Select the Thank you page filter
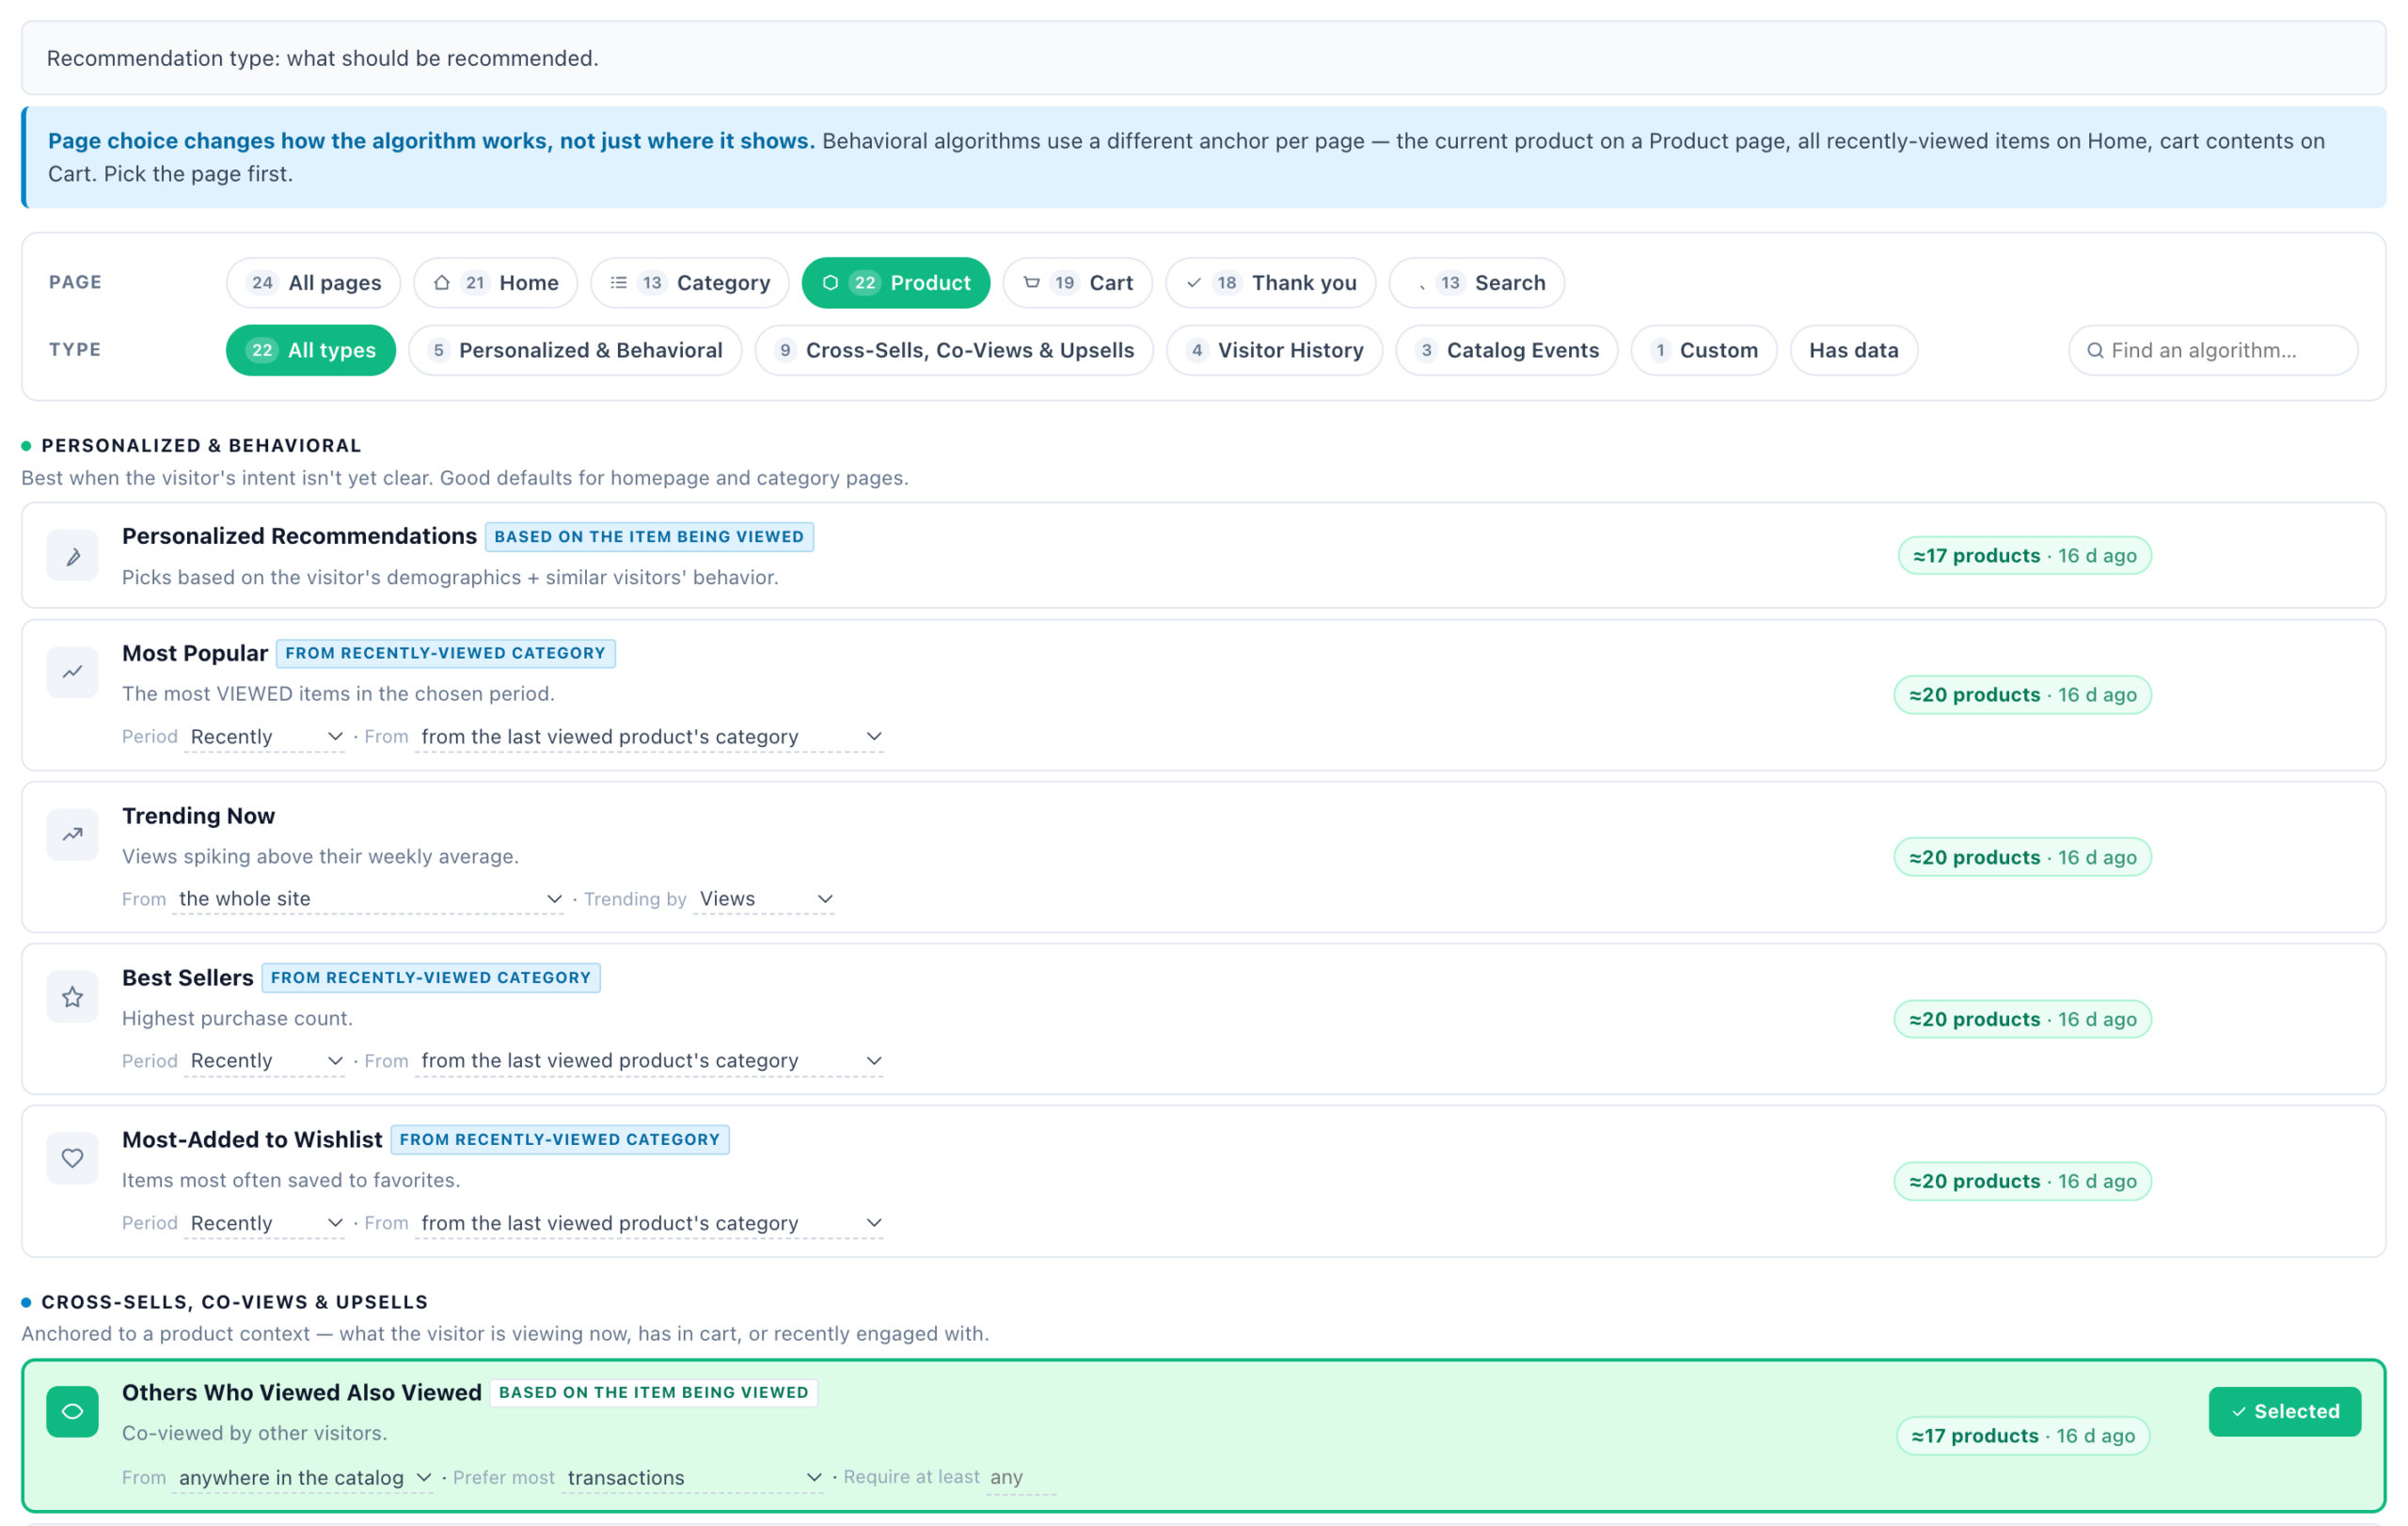This screenshot has width=2408, height=1526. click(x=1271, y=283)
